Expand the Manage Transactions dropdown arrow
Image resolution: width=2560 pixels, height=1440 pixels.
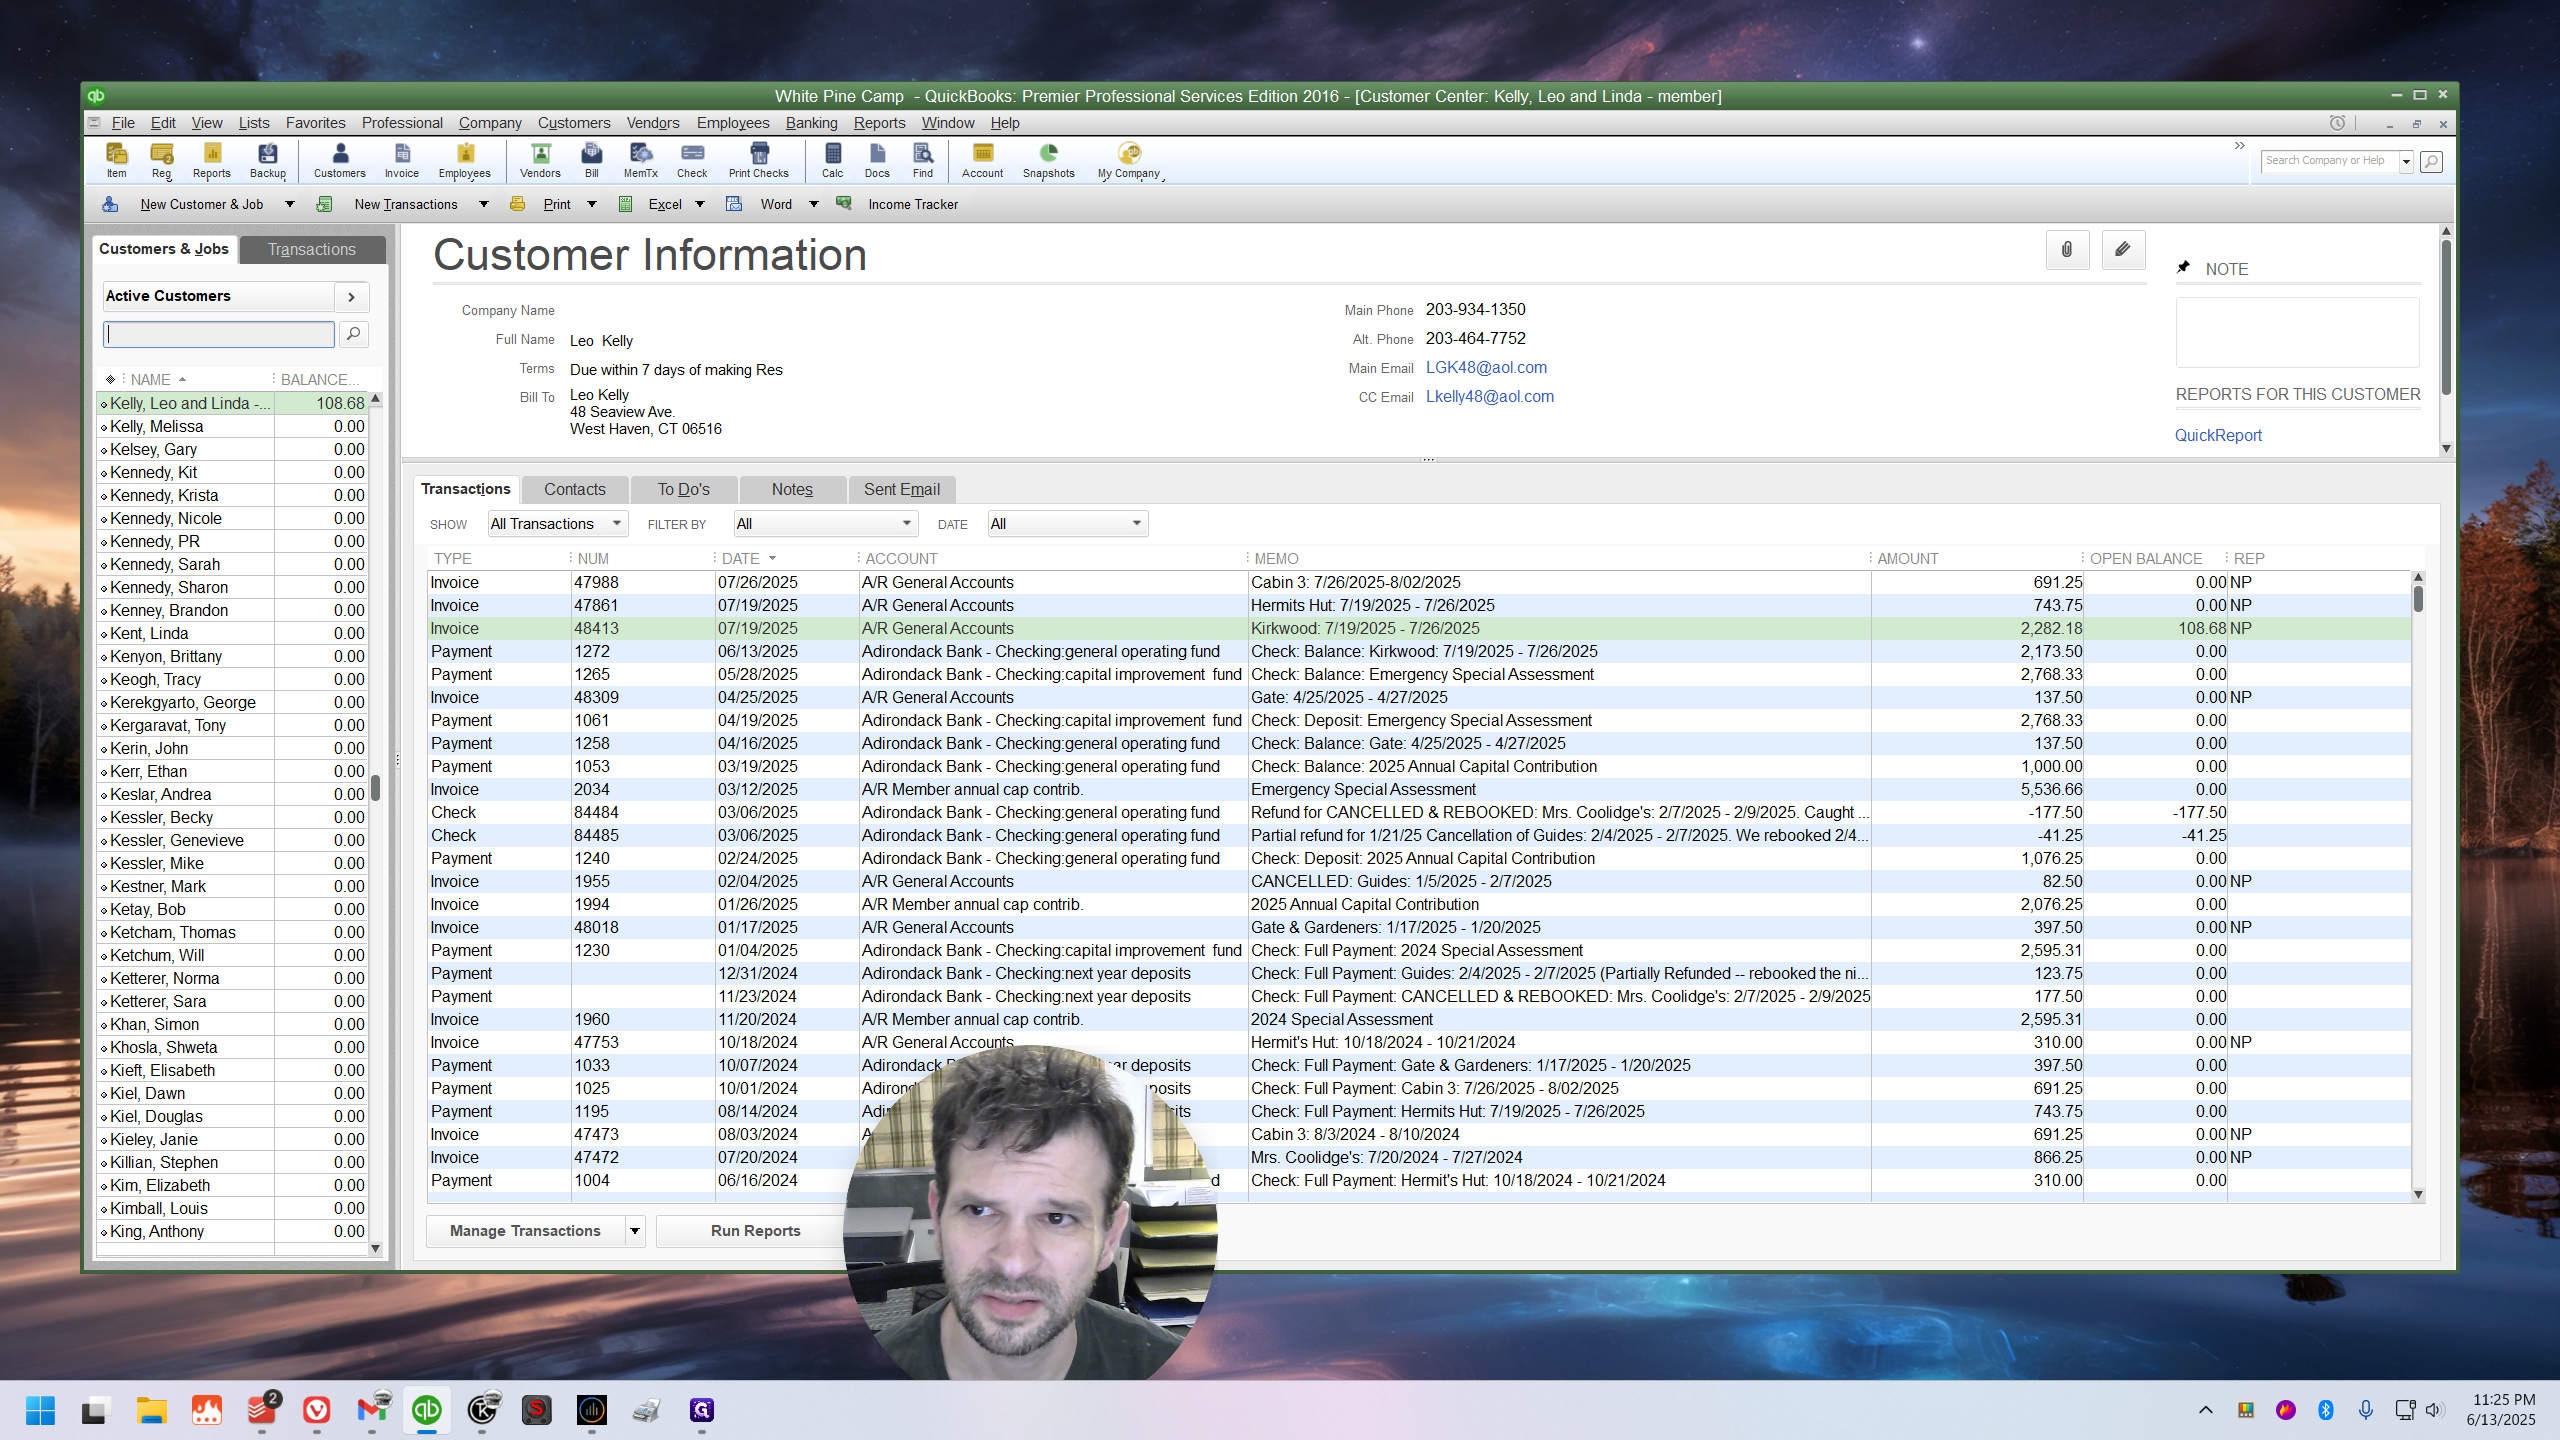635,1231
